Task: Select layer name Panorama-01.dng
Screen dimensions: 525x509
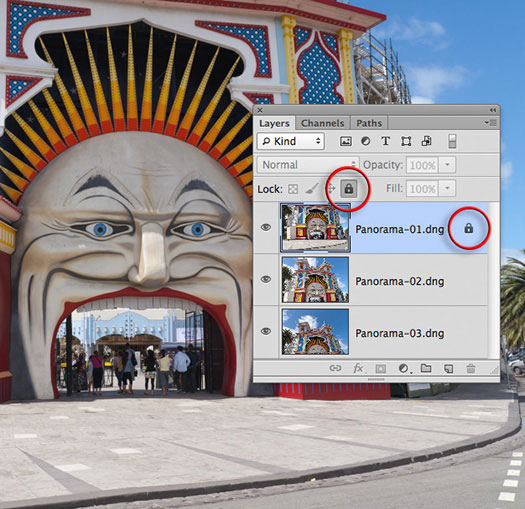Action: coord(399,229)
